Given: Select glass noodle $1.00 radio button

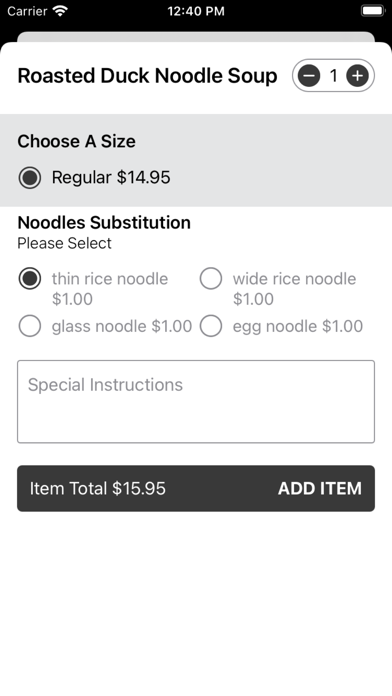Looking at the screenshot, I should click(30, 326).
